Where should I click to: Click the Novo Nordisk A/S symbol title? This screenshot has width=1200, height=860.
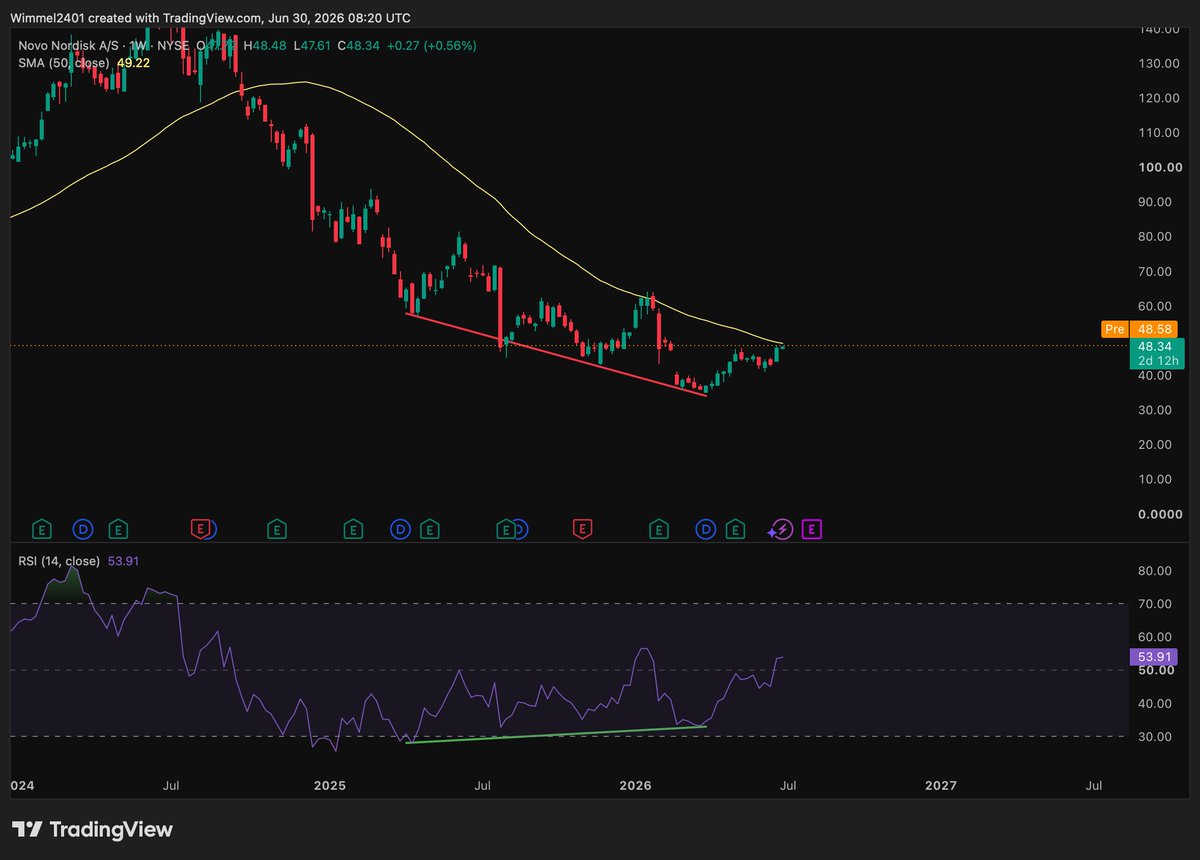pyautogui.click(x=68, y=46)
